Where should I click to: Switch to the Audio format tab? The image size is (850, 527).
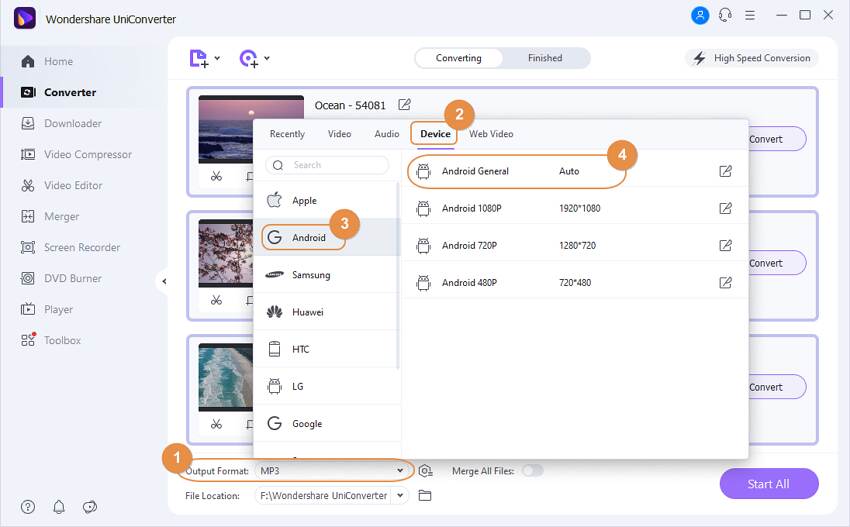[x=387, y=134]
